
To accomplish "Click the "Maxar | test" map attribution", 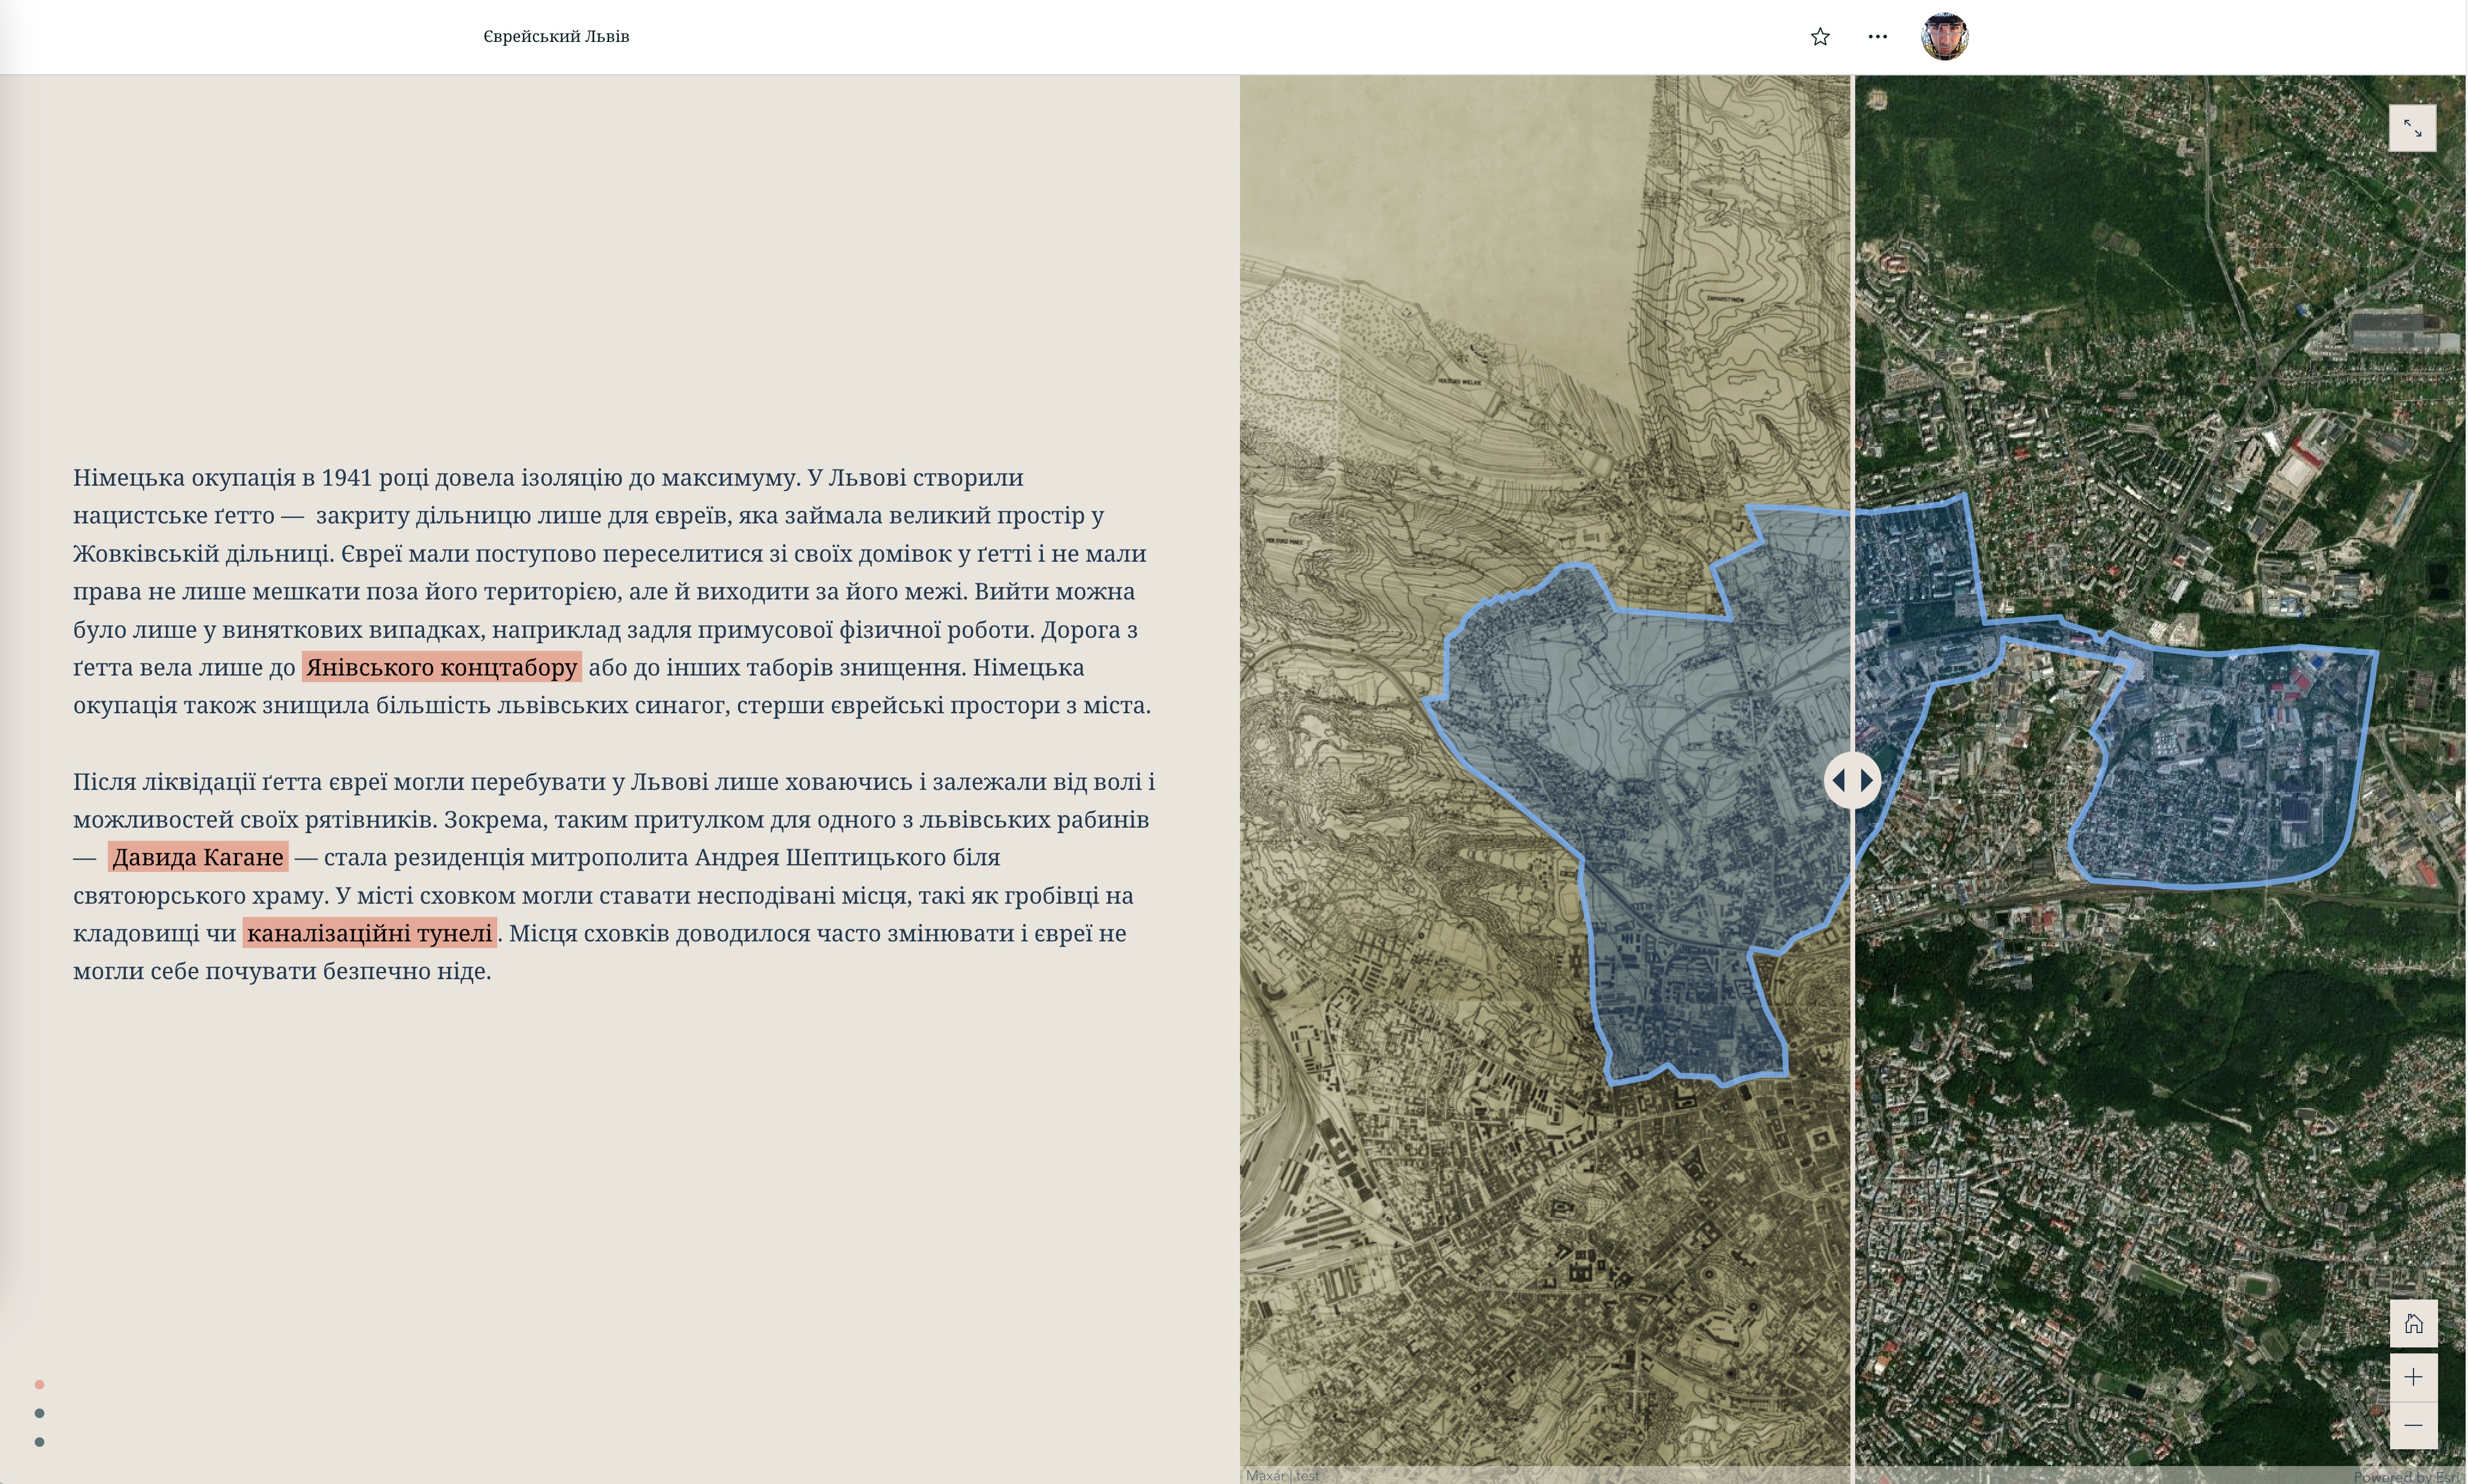I will coord(1283,1475).
